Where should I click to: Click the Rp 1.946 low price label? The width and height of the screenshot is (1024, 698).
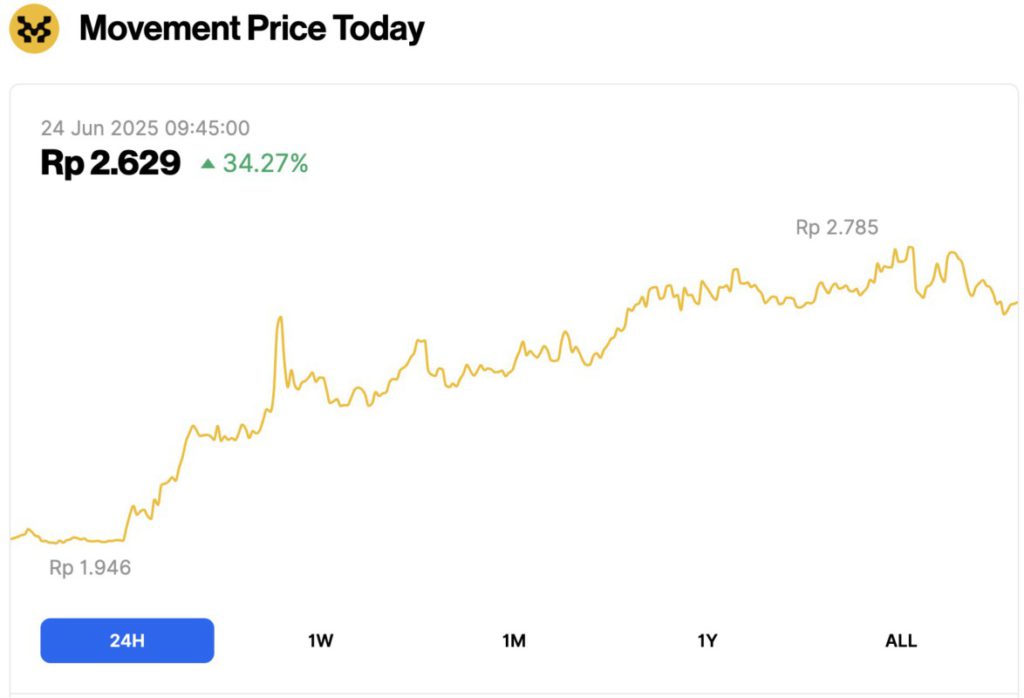coord(90,568)
